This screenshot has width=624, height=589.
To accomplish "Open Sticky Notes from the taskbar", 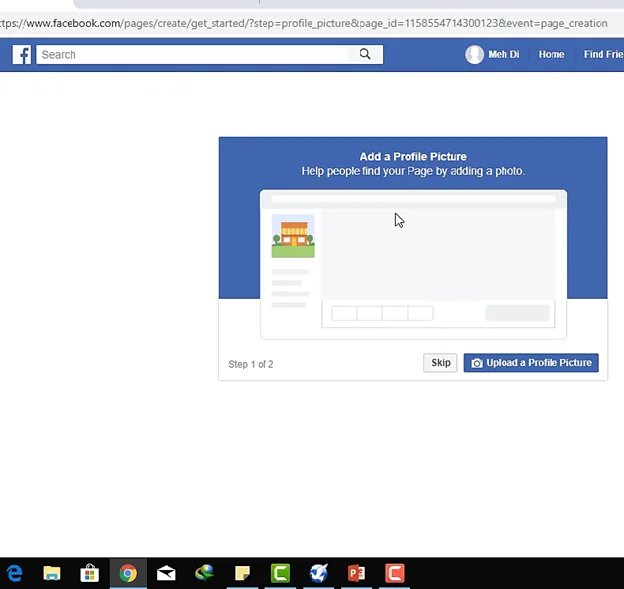I will point(242,573).
